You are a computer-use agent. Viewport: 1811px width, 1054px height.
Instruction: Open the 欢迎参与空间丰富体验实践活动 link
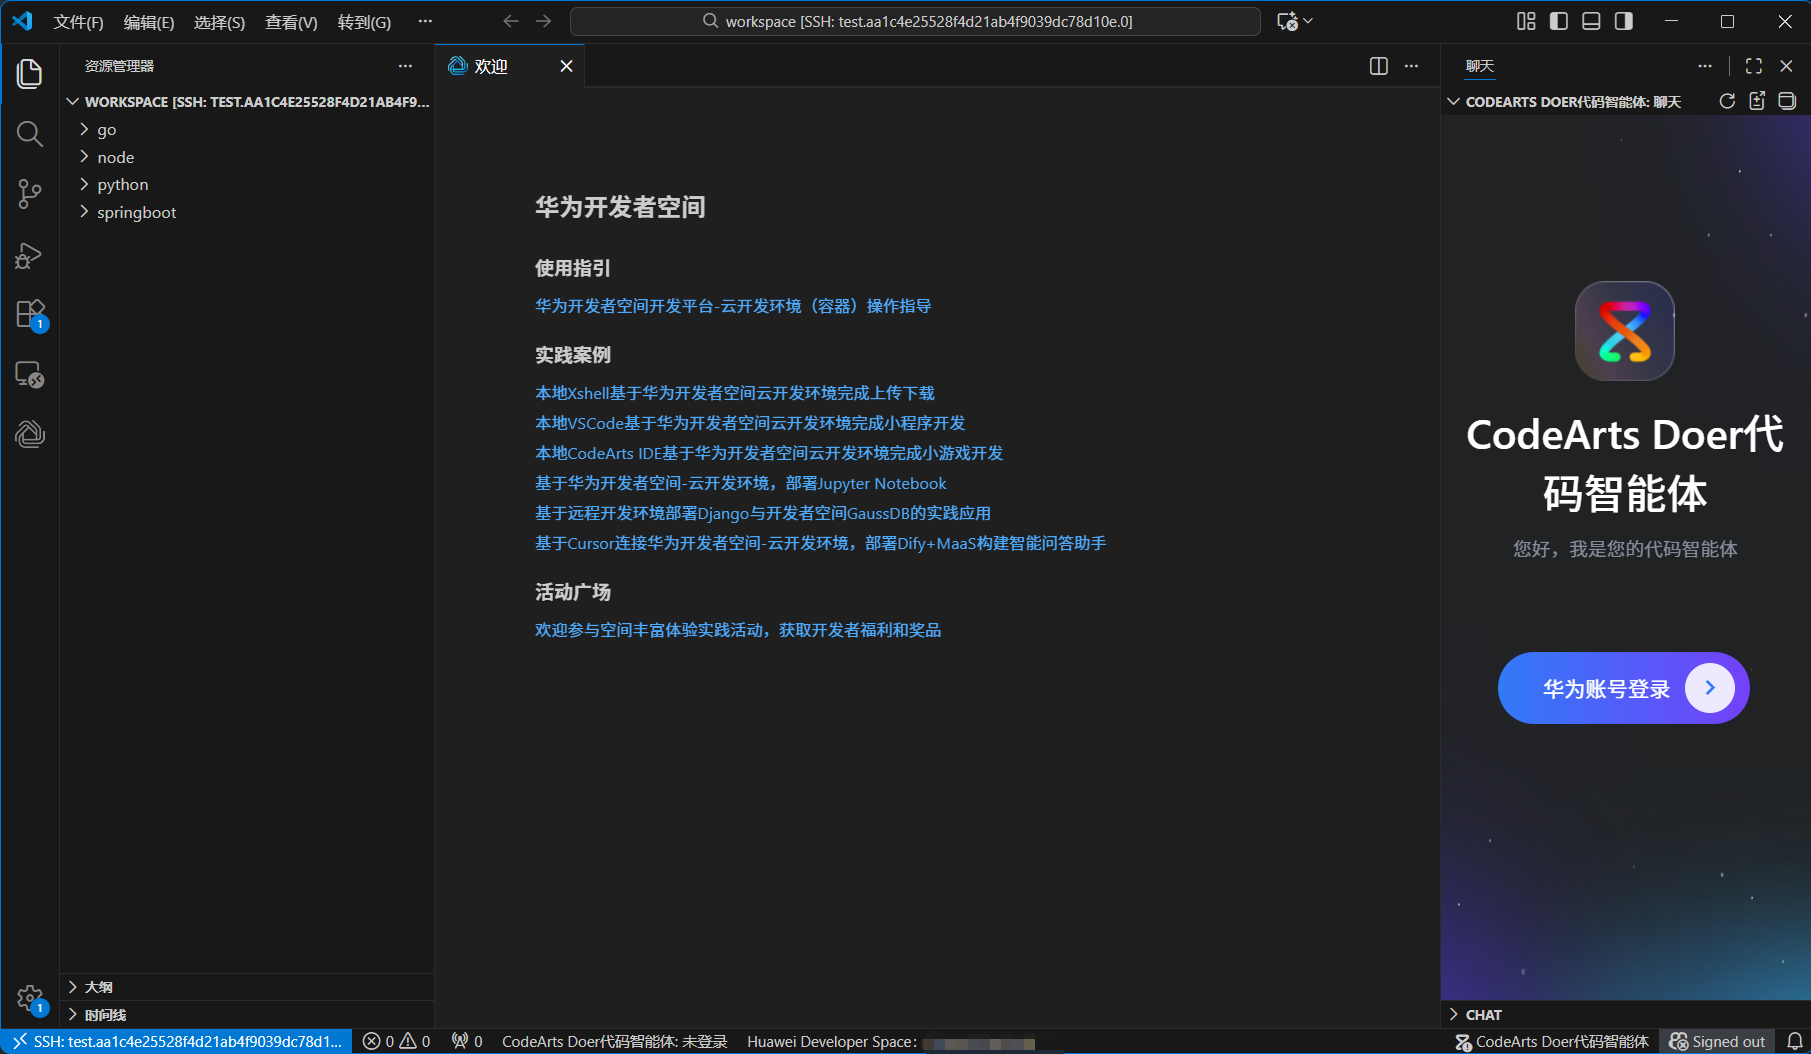point(738,630)
